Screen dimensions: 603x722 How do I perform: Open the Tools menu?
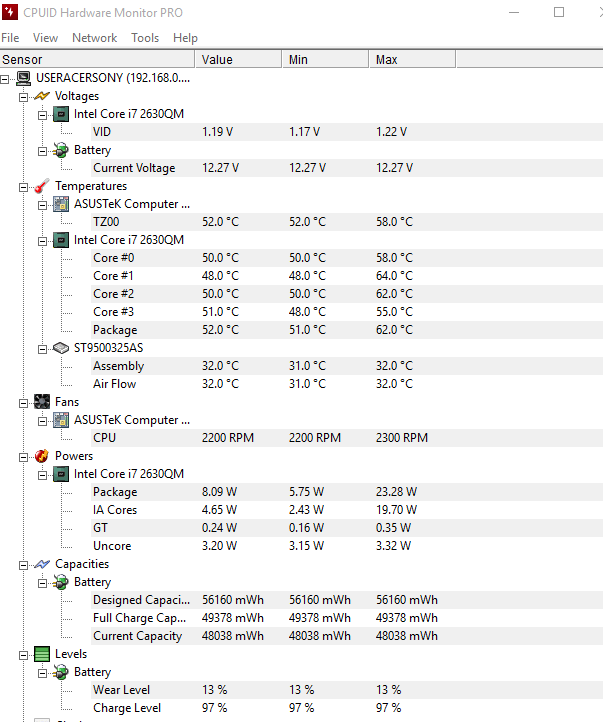[x=145, y=38]
